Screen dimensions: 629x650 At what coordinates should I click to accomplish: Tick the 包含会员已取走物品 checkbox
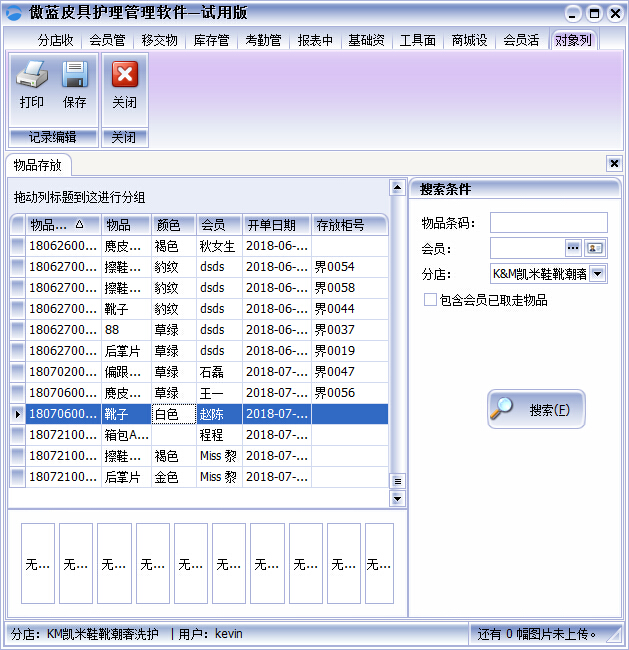coord(430,300)
